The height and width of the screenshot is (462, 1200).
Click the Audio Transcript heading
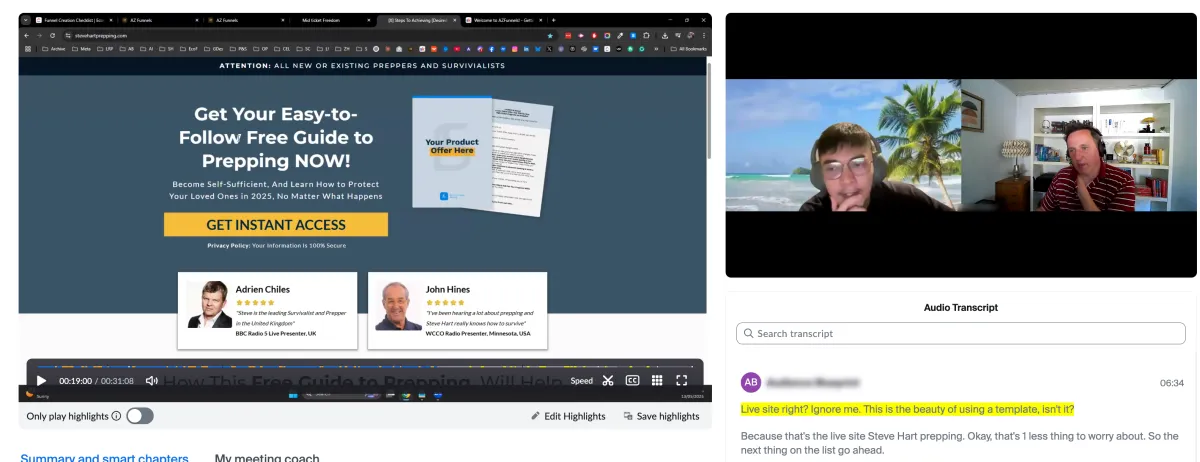tap(960, 308)
